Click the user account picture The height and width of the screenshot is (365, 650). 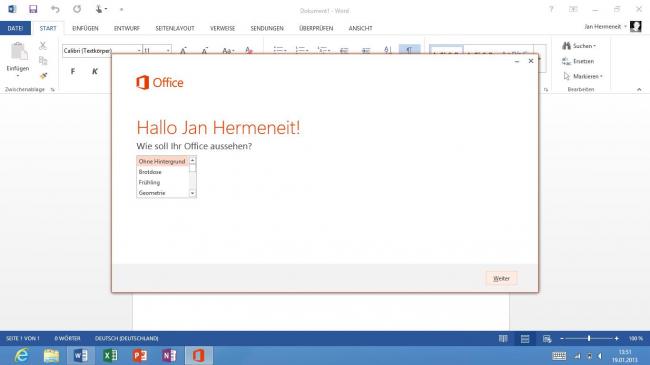pyautogui.click(x=635, y=27)
